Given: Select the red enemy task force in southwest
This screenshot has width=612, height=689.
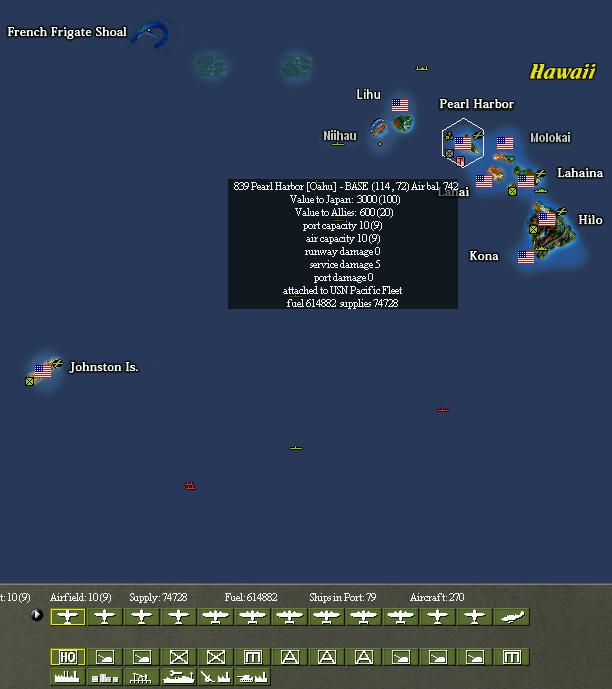Looking at the screenshot, I should (190, 486).
